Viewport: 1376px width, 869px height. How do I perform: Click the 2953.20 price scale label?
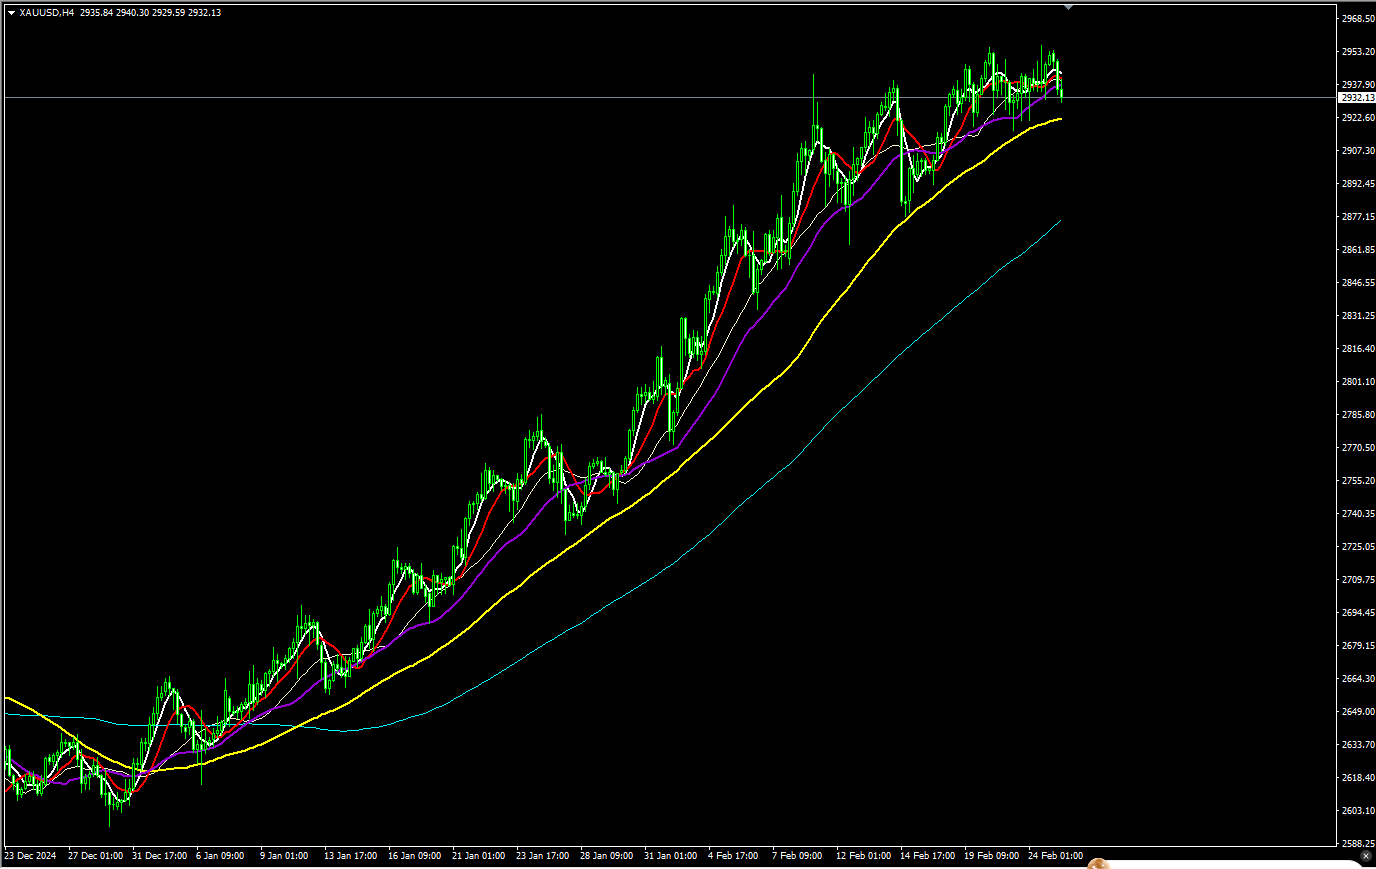[x=1358, y=52]
